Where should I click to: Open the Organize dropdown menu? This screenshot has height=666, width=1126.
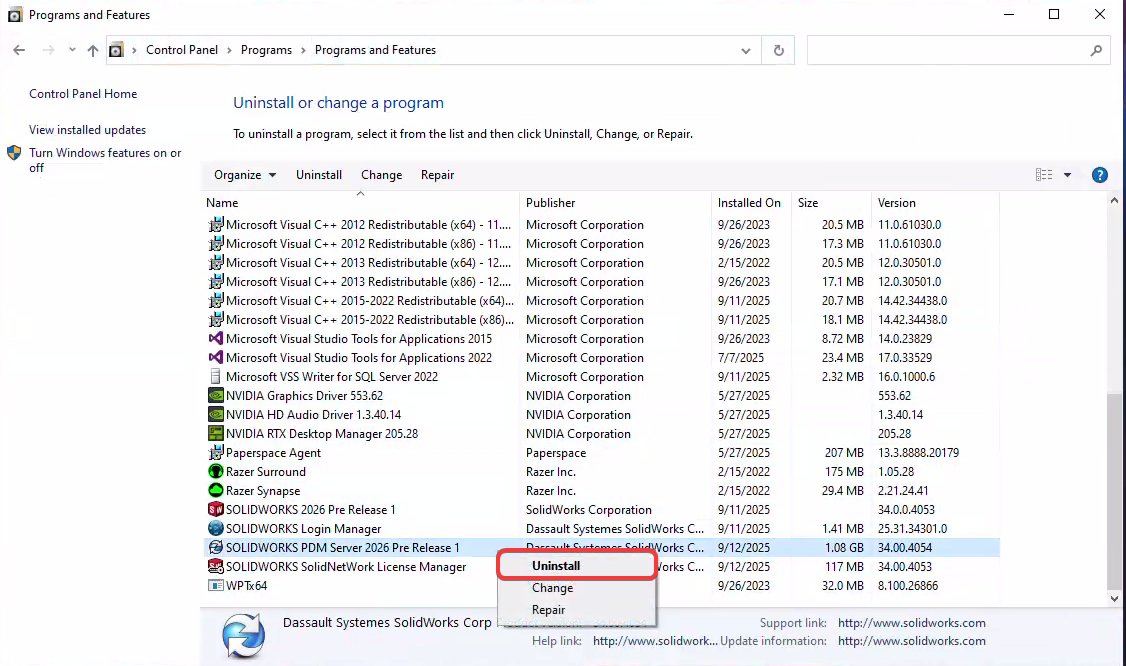coord(243,174)
